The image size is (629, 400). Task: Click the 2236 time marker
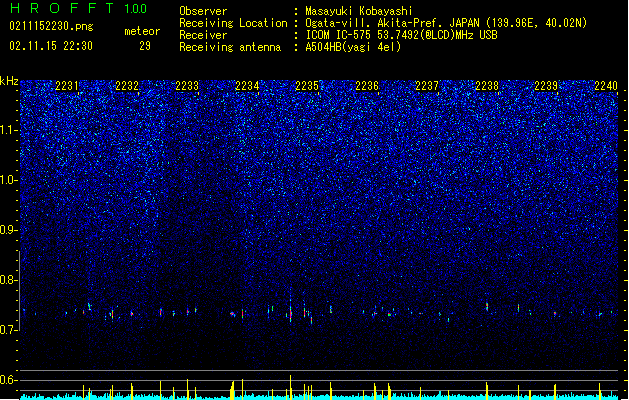tap(367, 85)
